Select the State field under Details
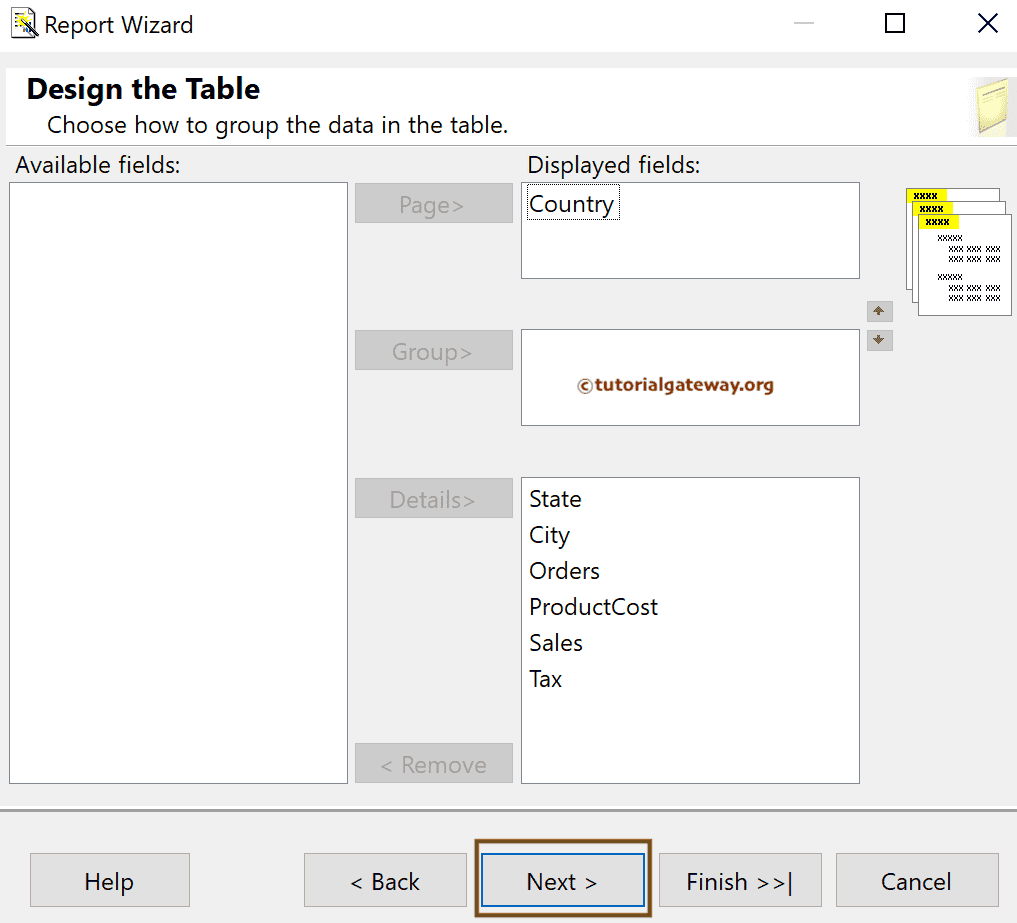Image resolution: width=1017 pixels, height=923 pixels. [554, 498]
